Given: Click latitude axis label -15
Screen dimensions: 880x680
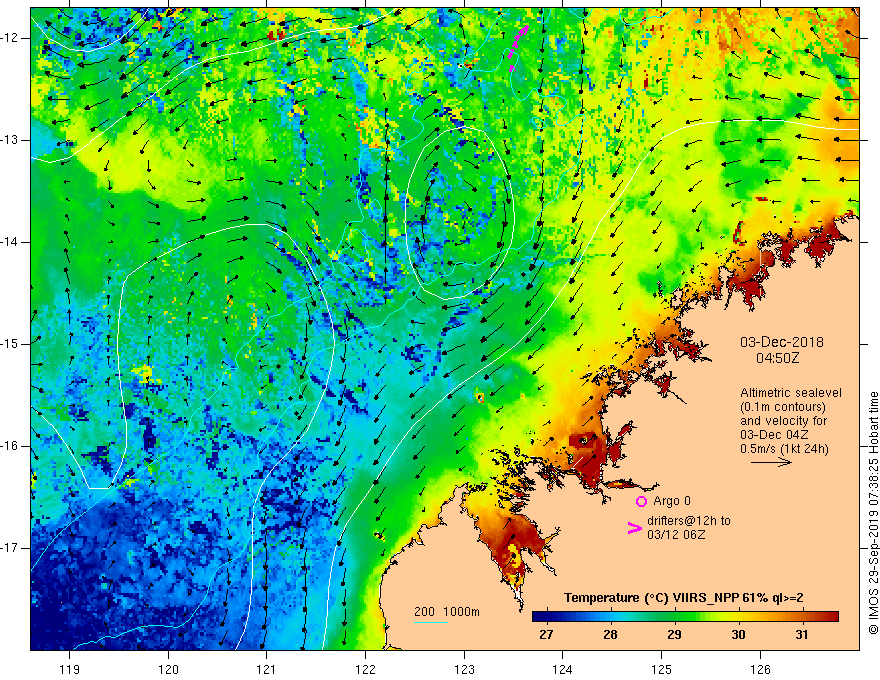Looking at the screenshot, I should (x=10, y=344).
